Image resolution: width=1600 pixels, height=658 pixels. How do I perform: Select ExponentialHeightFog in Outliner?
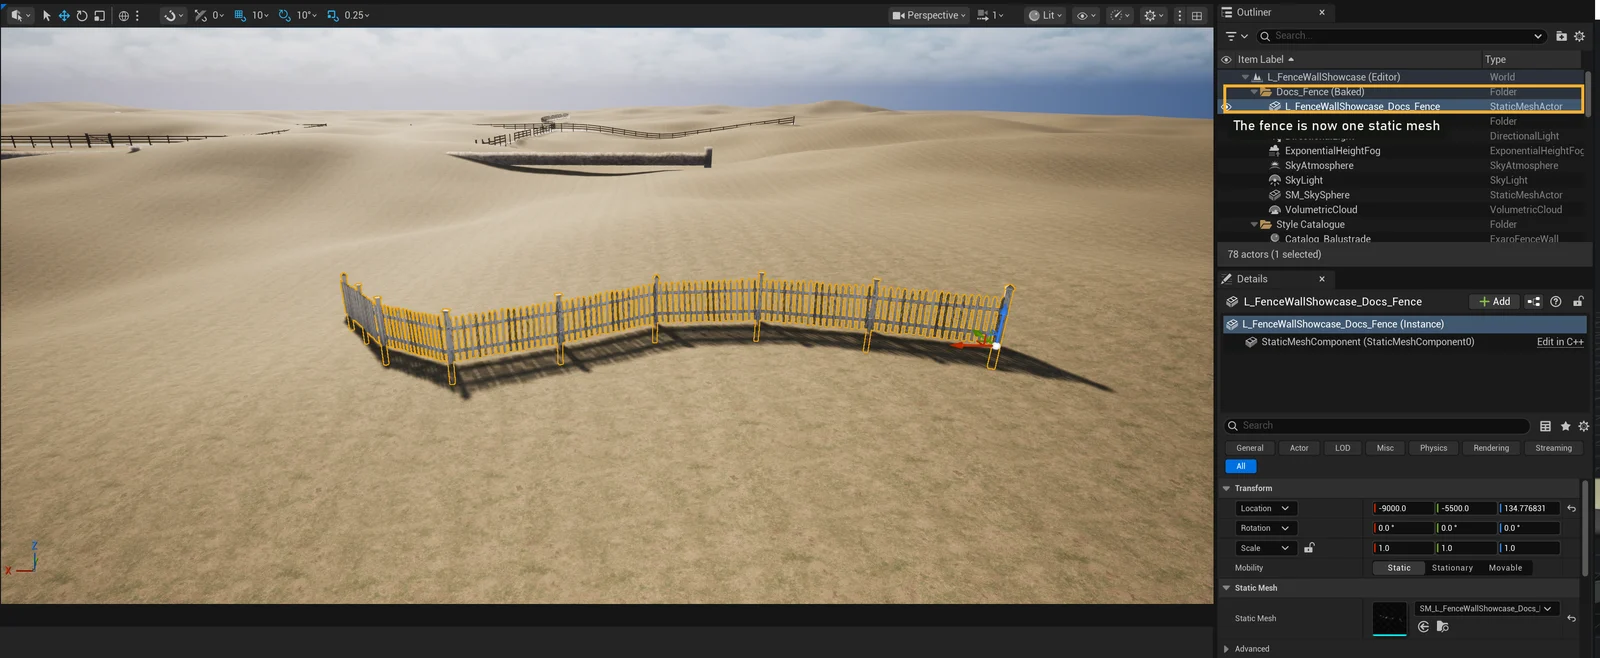(1332, 151)
